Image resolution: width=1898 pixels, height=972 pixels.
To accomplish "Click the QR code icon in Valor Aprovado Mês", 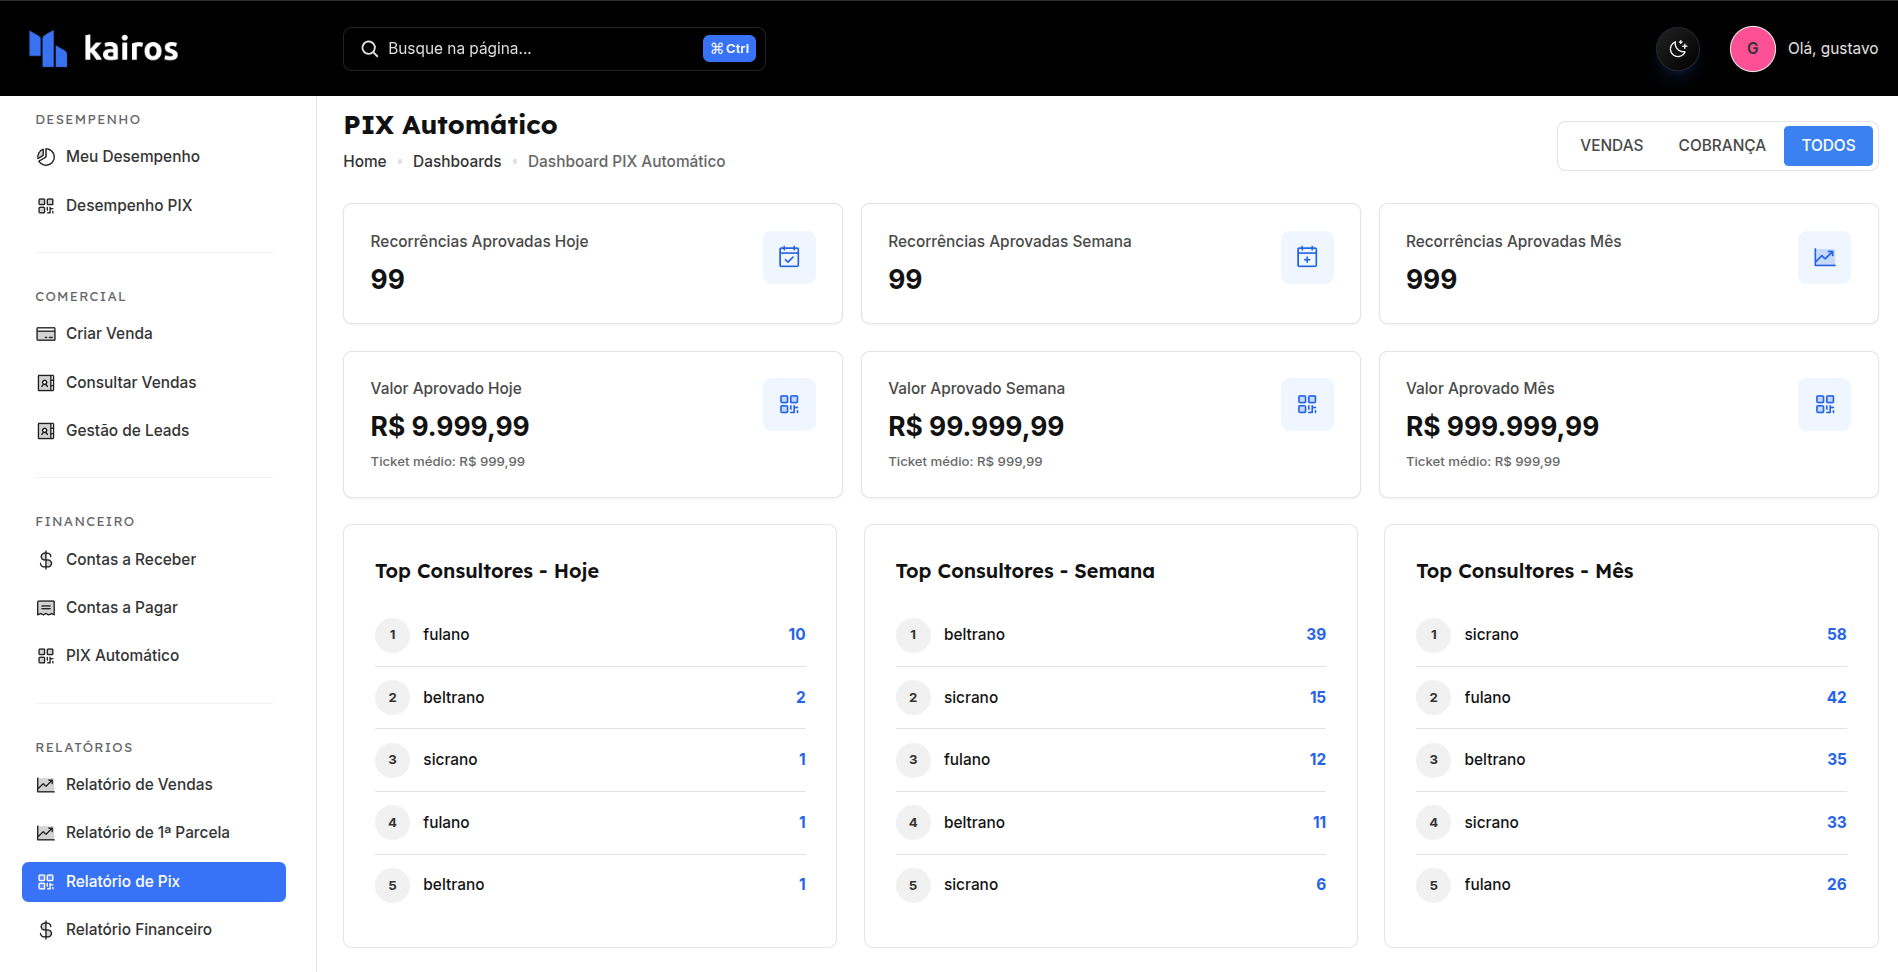I will pyautogui.click(x=1824, y=404).
